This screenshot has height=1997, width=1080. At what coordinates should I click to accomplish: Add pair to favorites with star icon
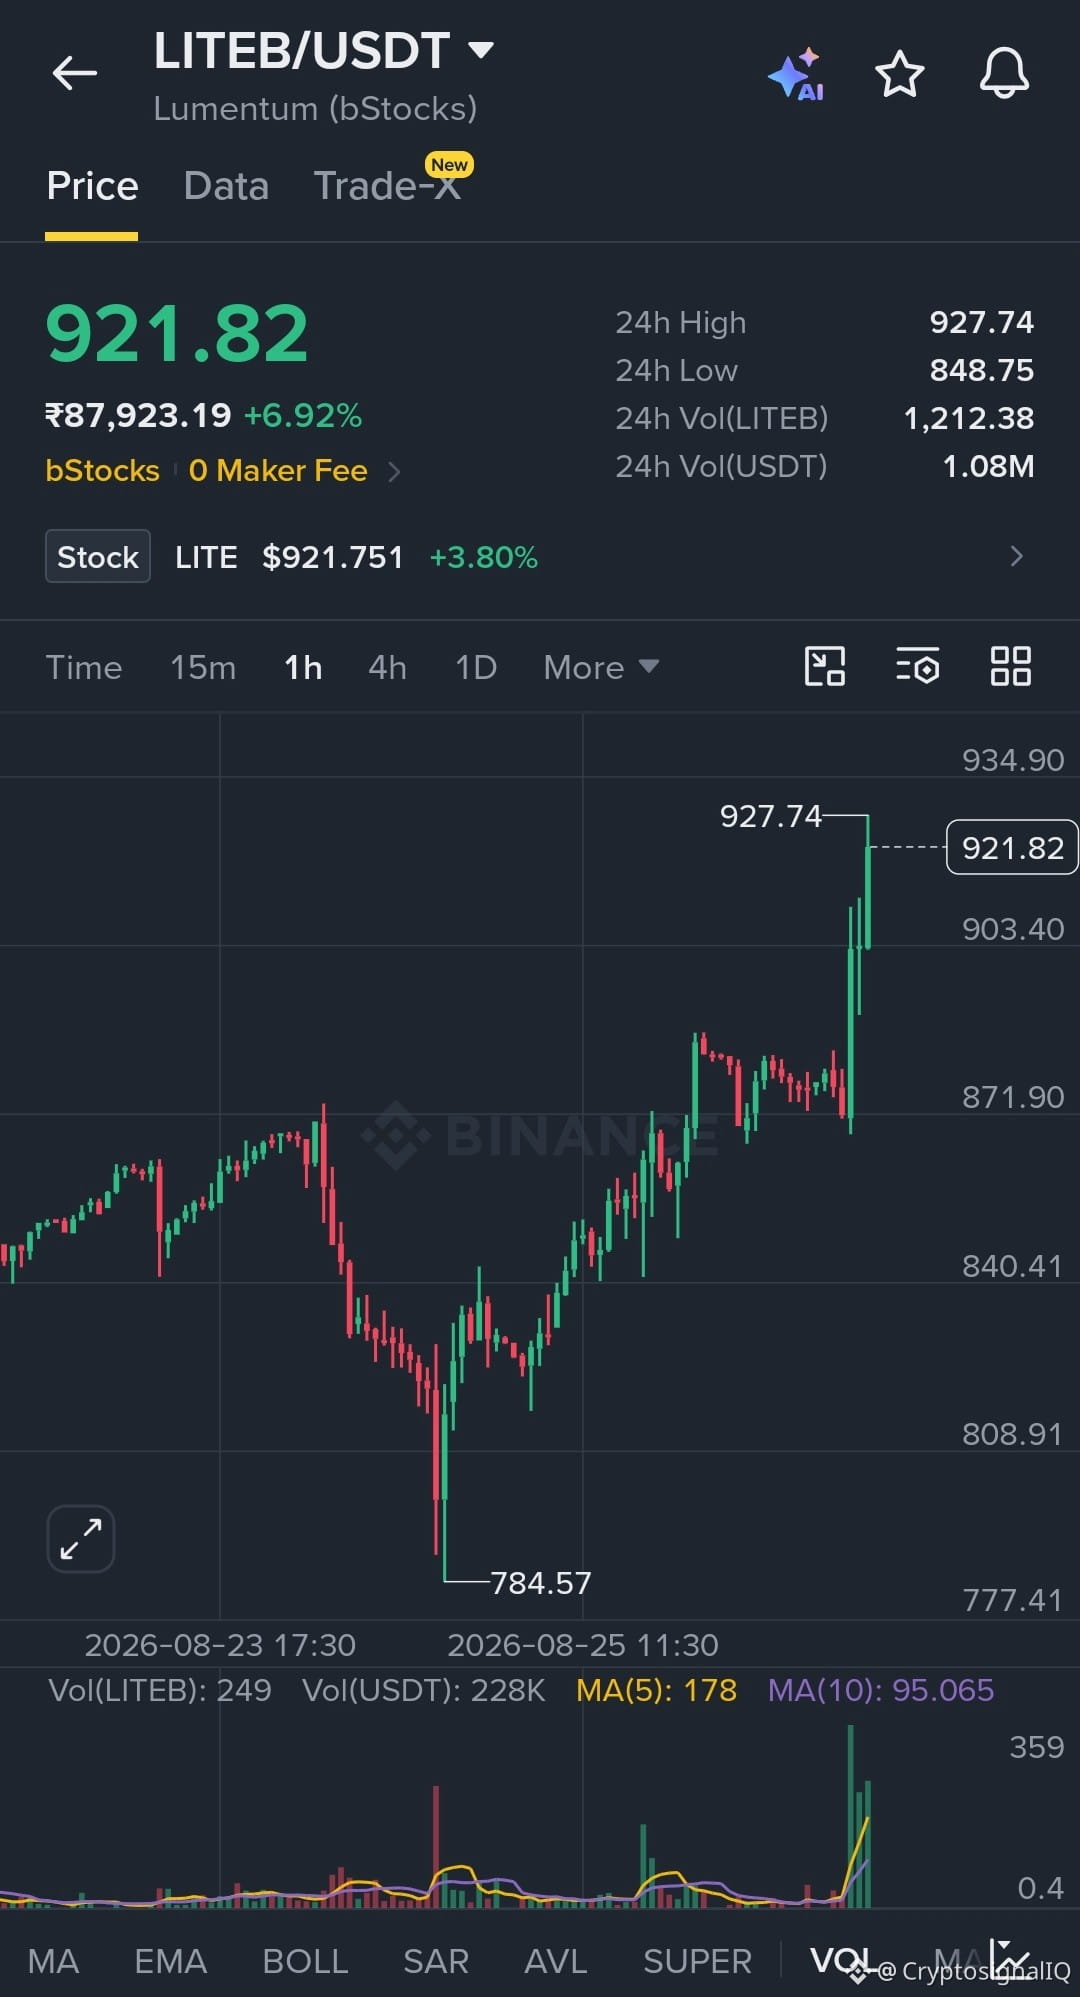899,74
